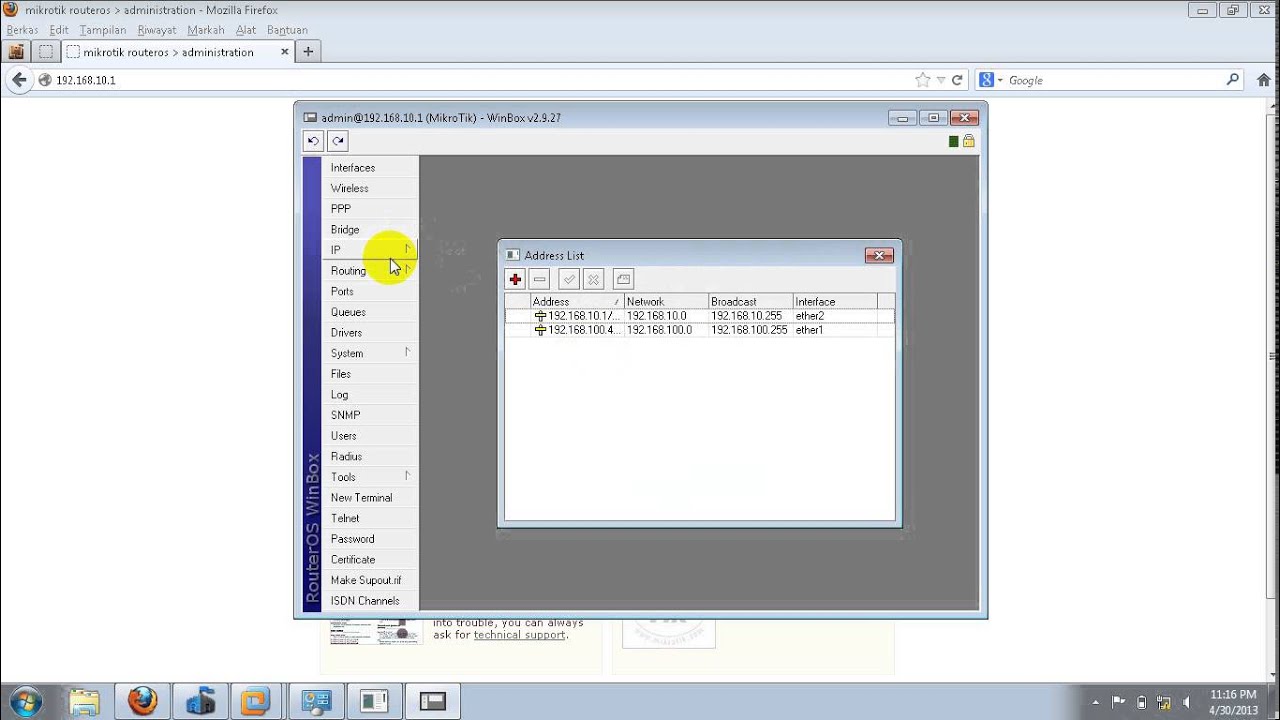Reload the page with the refresh icon

click(957, 80)
